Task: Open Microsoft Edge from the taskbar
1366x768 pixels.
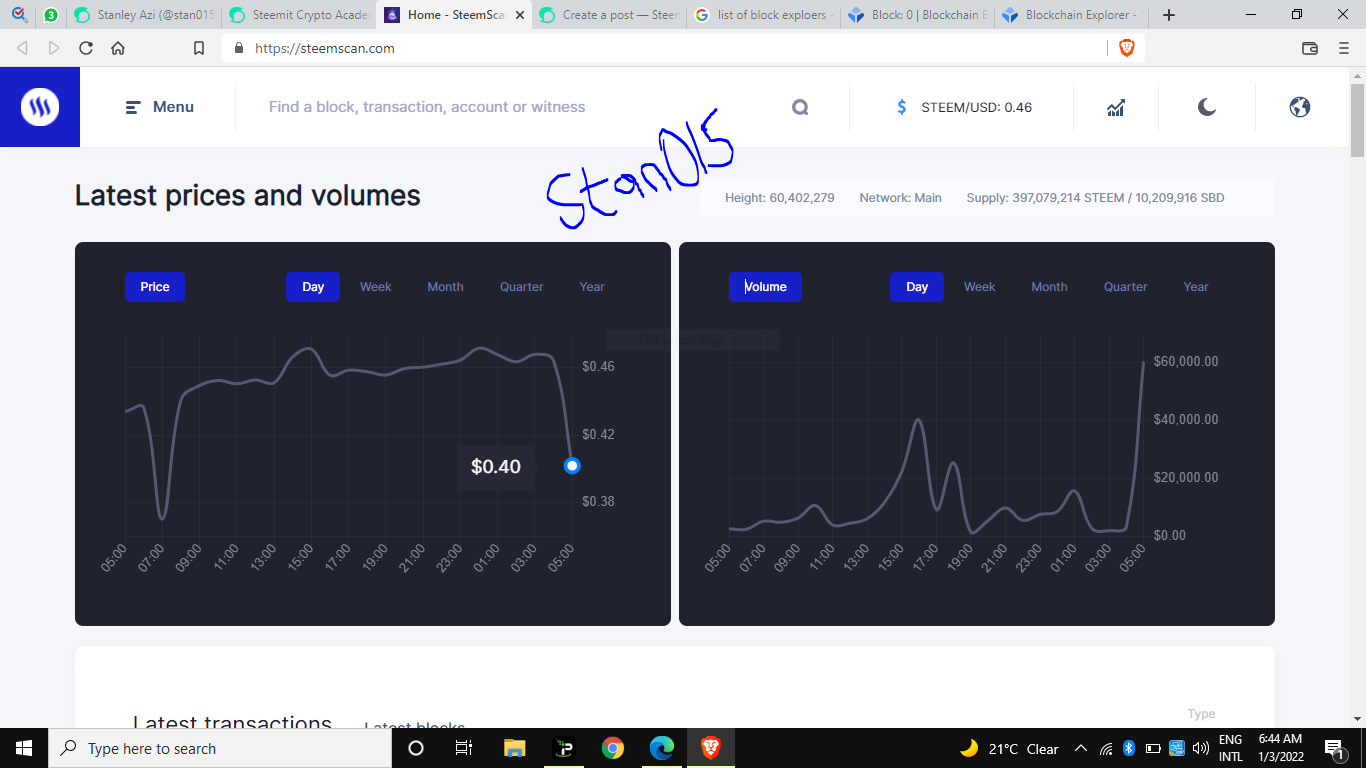Action: 662,748
